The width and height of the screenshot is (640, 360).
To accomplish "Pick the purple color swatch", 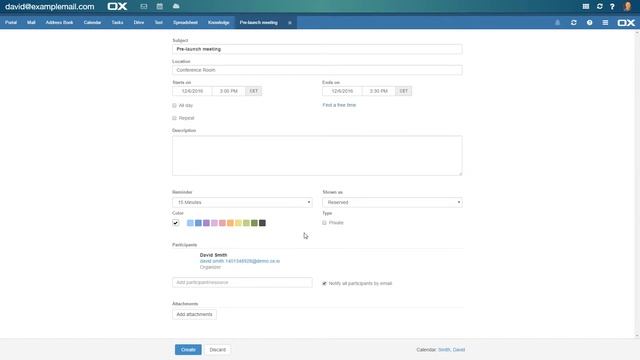I will tap(206, 223).
